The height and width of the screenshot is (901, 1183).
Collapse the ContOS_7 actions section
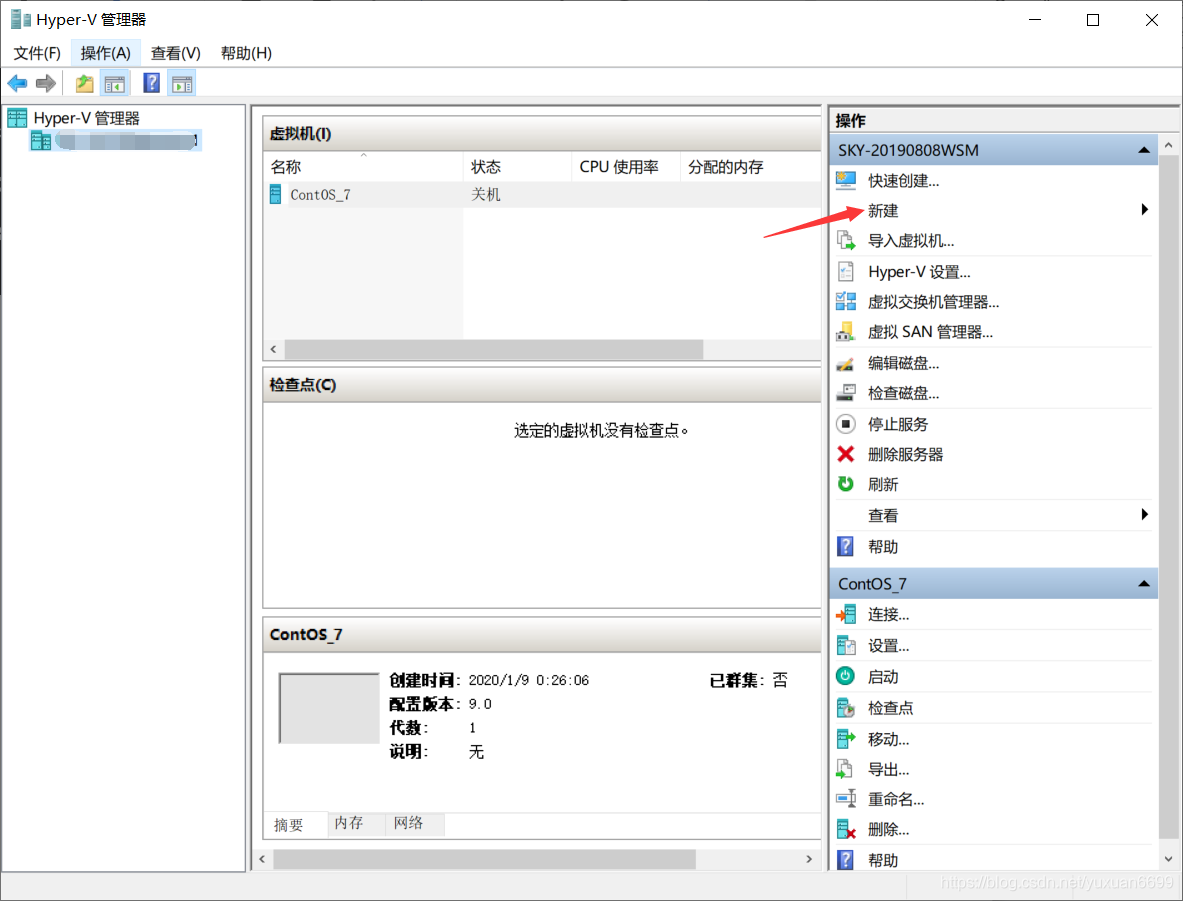tap(1144, 583)
